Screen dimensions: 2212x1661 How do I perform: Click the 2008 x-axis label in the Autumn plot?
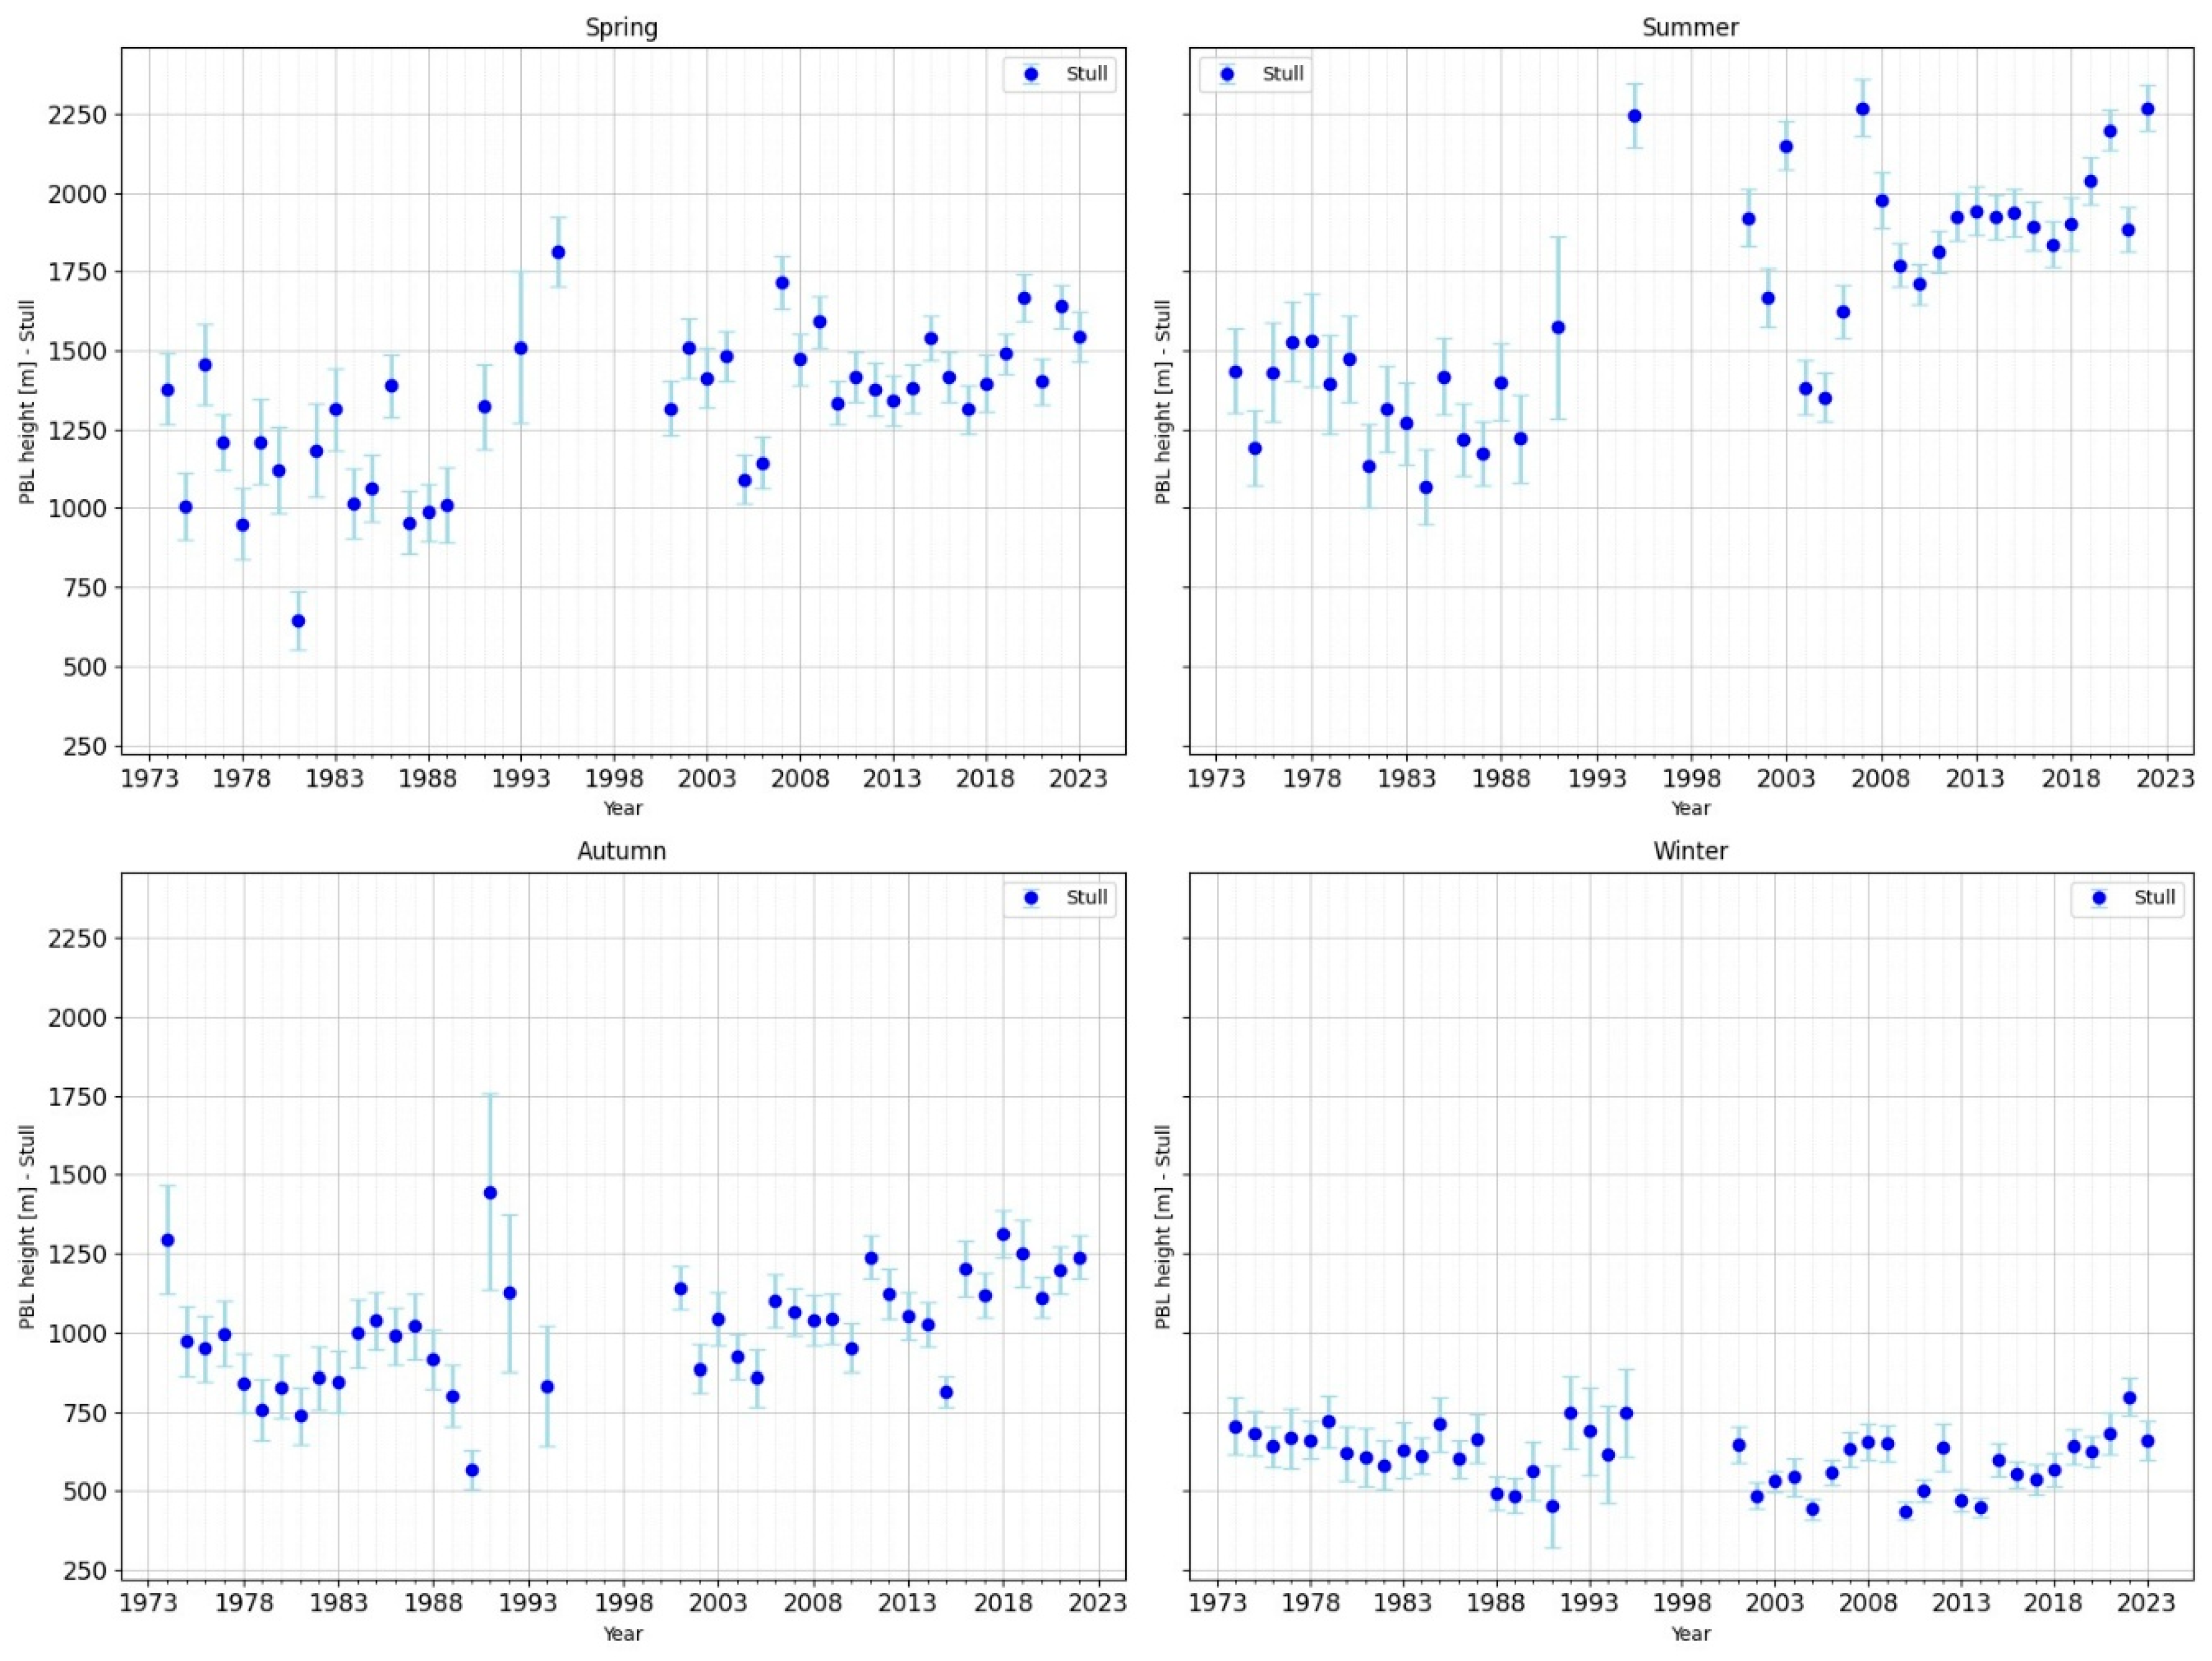coord(812,1602)
